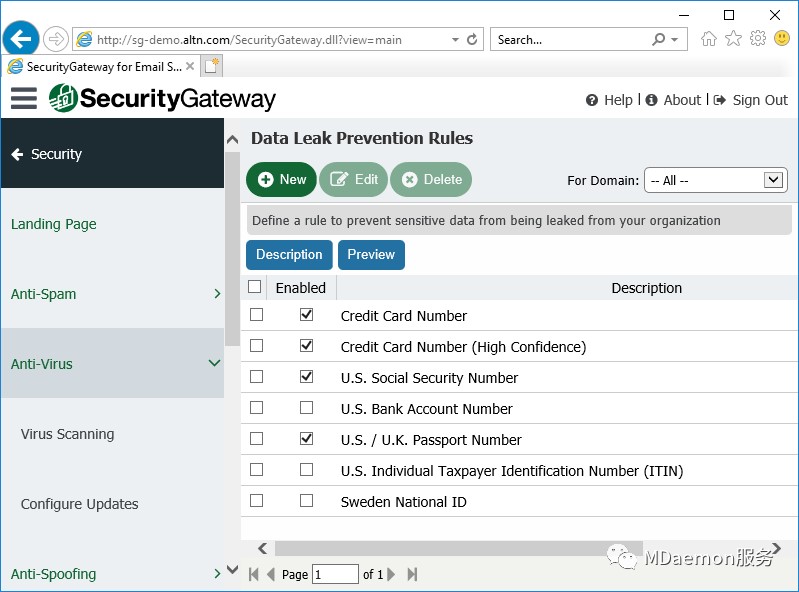This screenshot has height=592, width=799.
Task: Go to previous page of rules
Action: 271,575
